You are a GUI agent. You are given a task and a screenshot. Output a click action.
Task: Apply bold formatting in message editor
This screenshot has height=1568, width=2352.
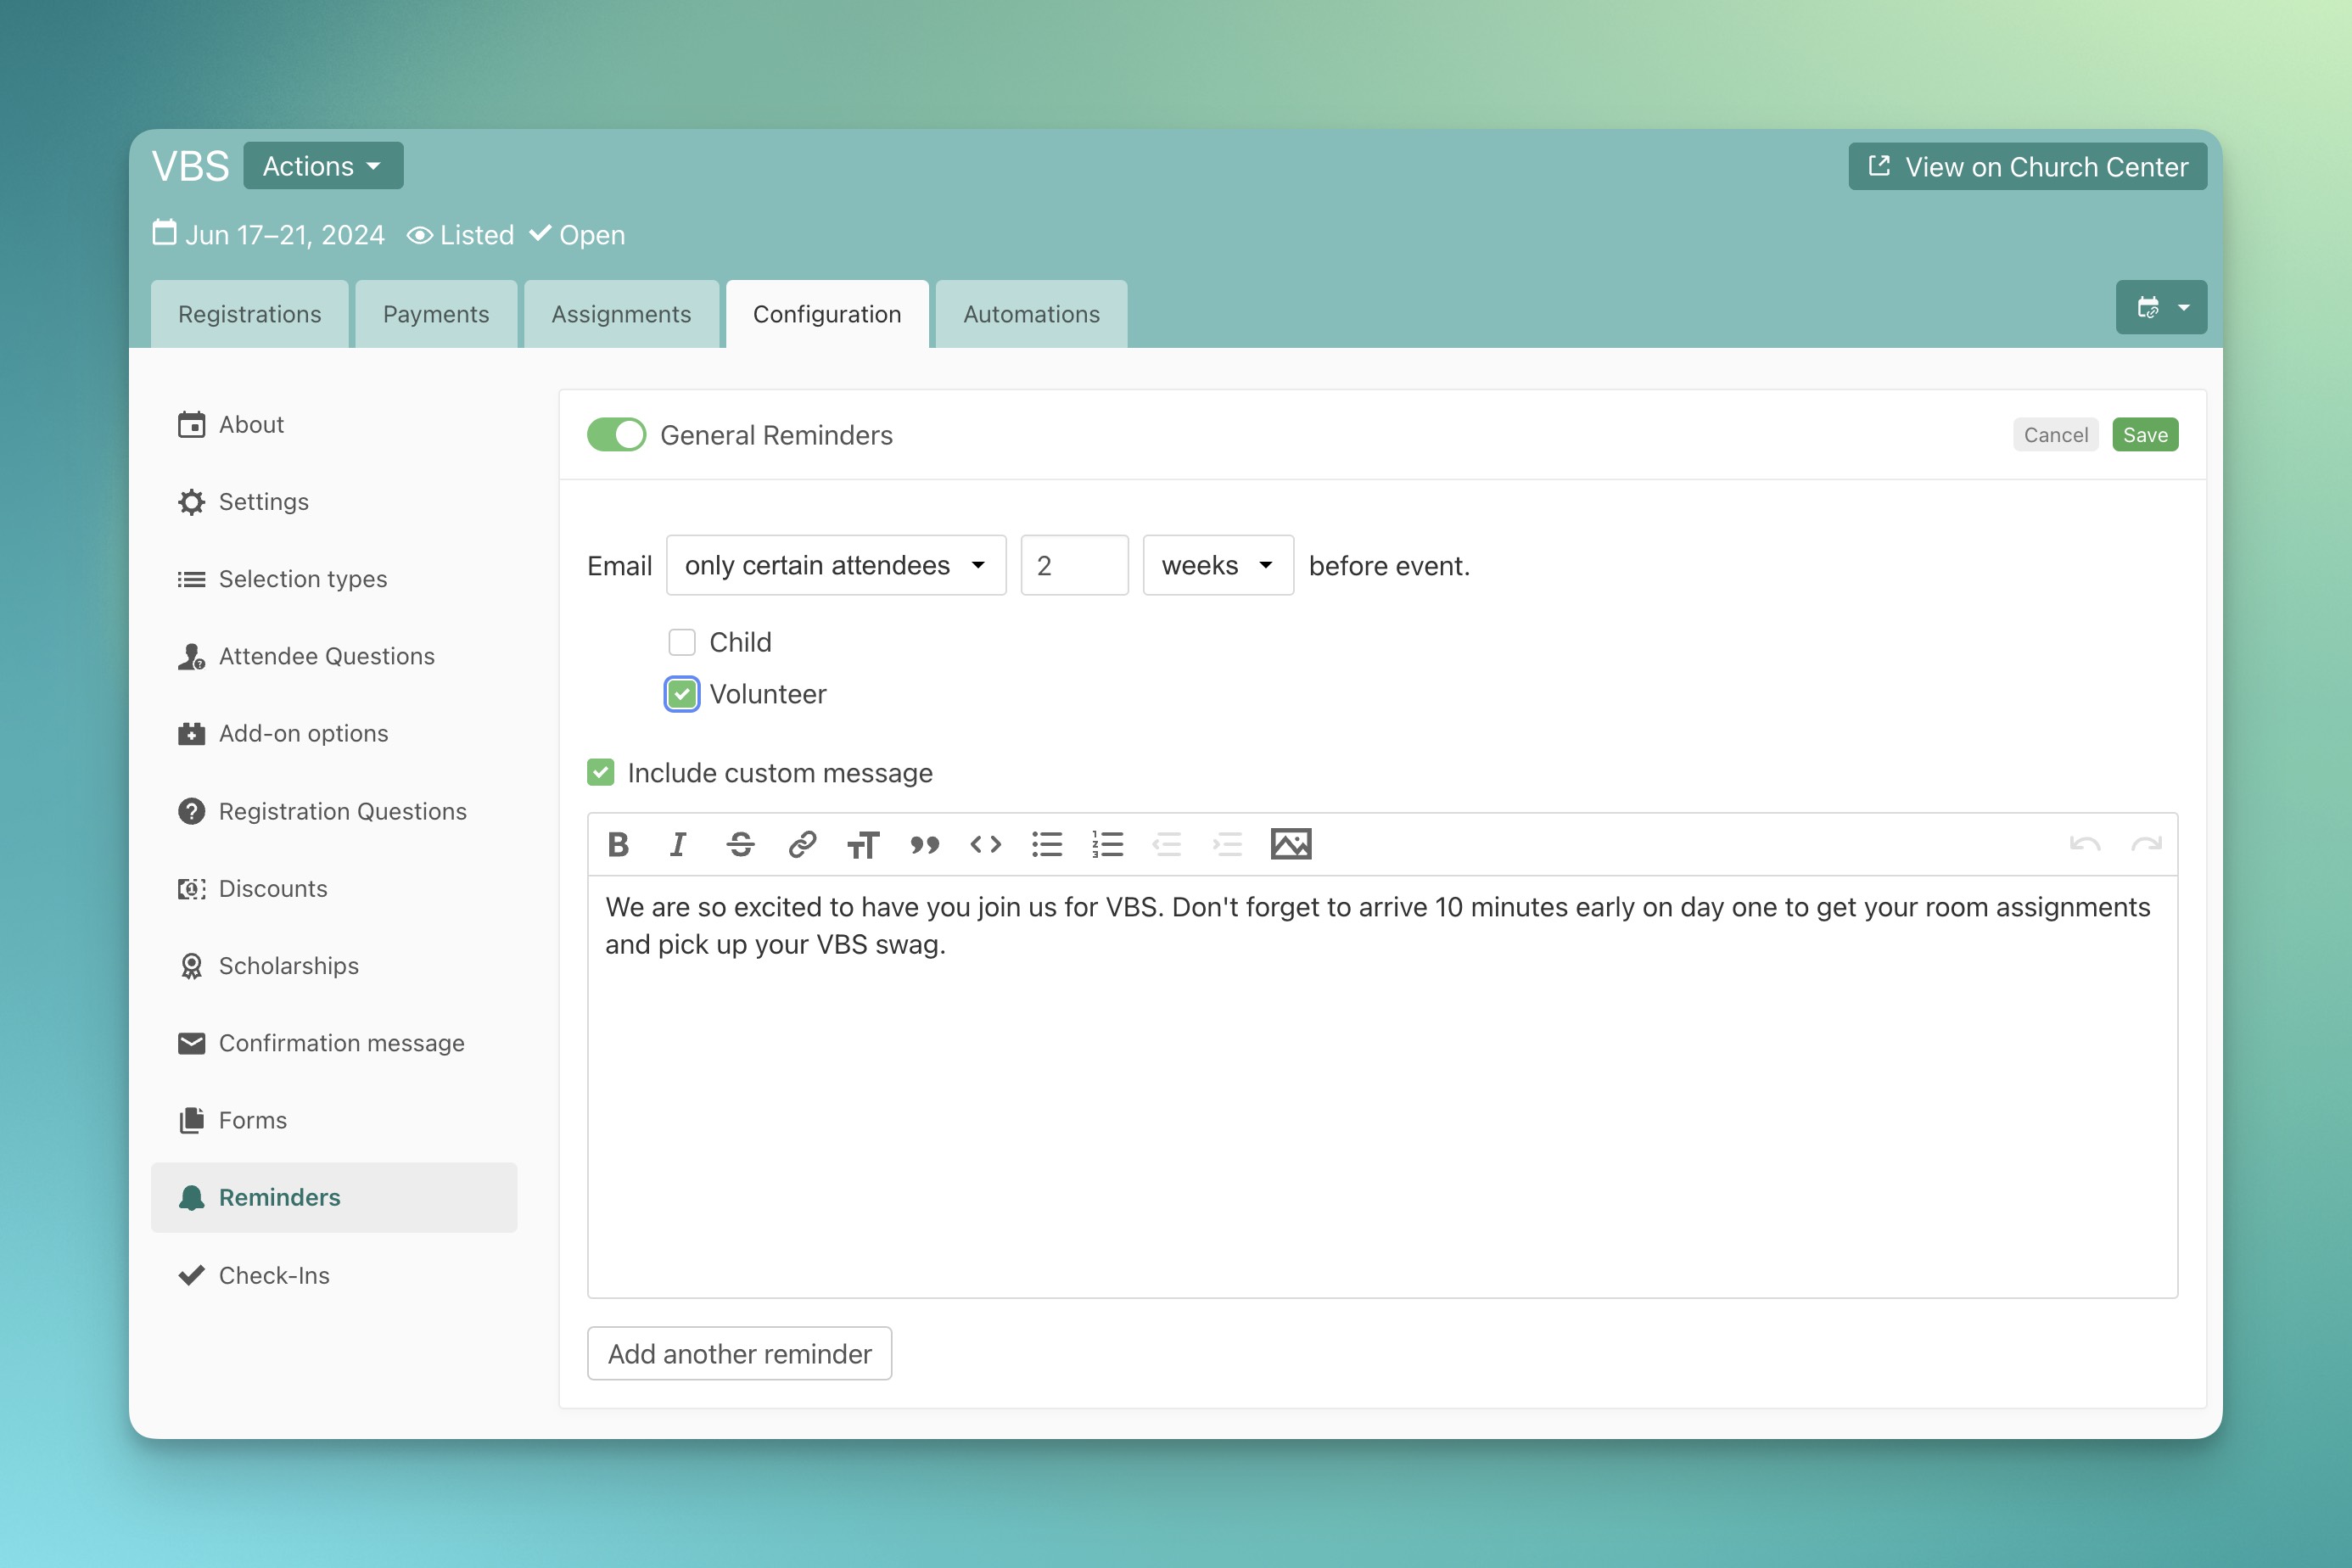618,845
